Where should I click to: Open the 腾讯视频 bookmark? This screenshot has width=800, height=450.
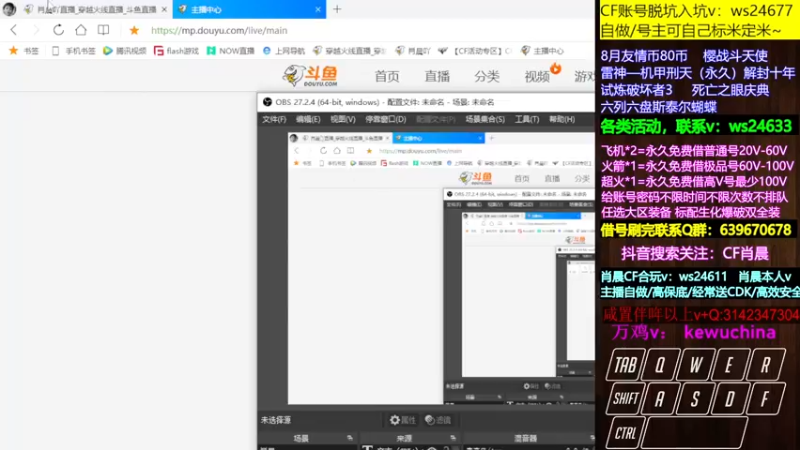(x=124, y=51)
